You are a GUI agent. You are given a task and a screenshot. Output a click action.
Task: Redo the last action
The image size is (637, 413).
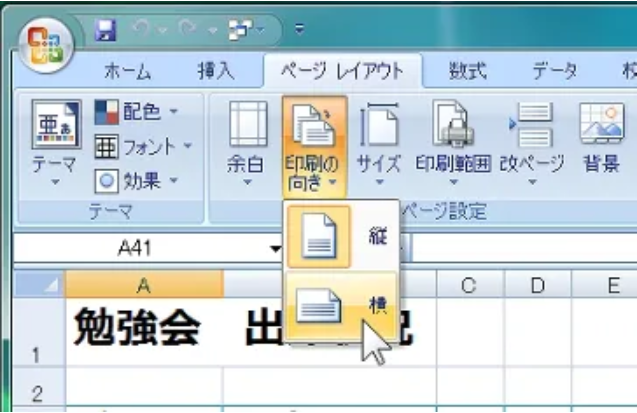pyautogui.click(x=187, y=30)
